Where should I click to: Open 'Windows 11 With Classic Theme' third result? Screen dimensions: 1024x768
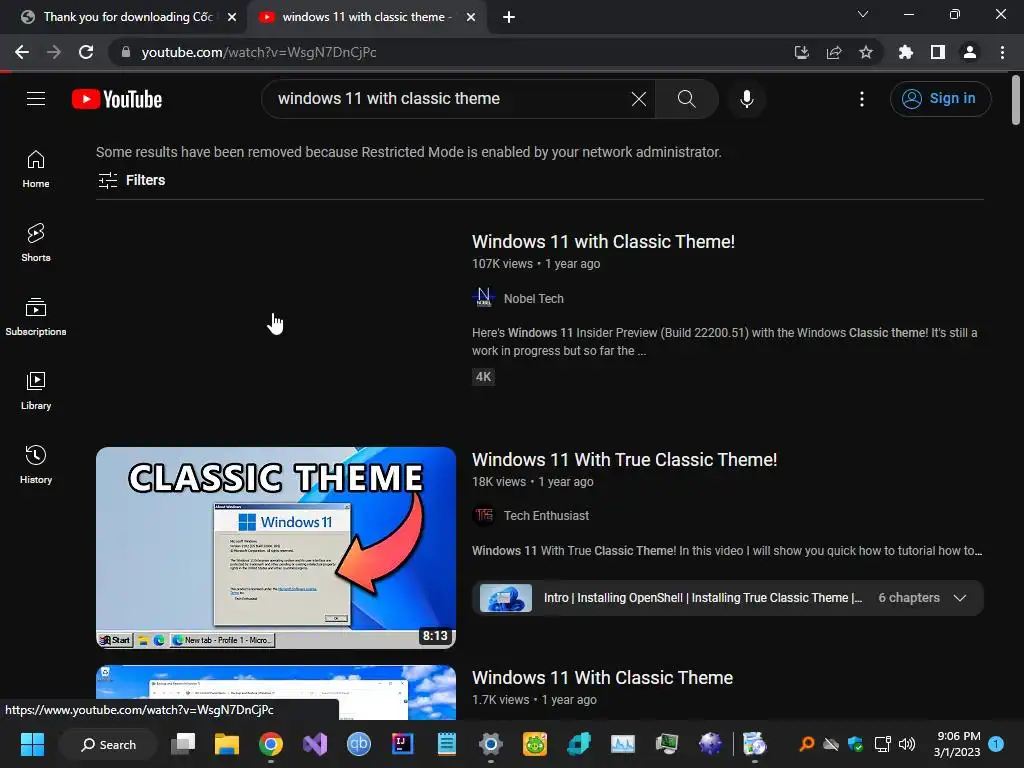tap(602, 678)
